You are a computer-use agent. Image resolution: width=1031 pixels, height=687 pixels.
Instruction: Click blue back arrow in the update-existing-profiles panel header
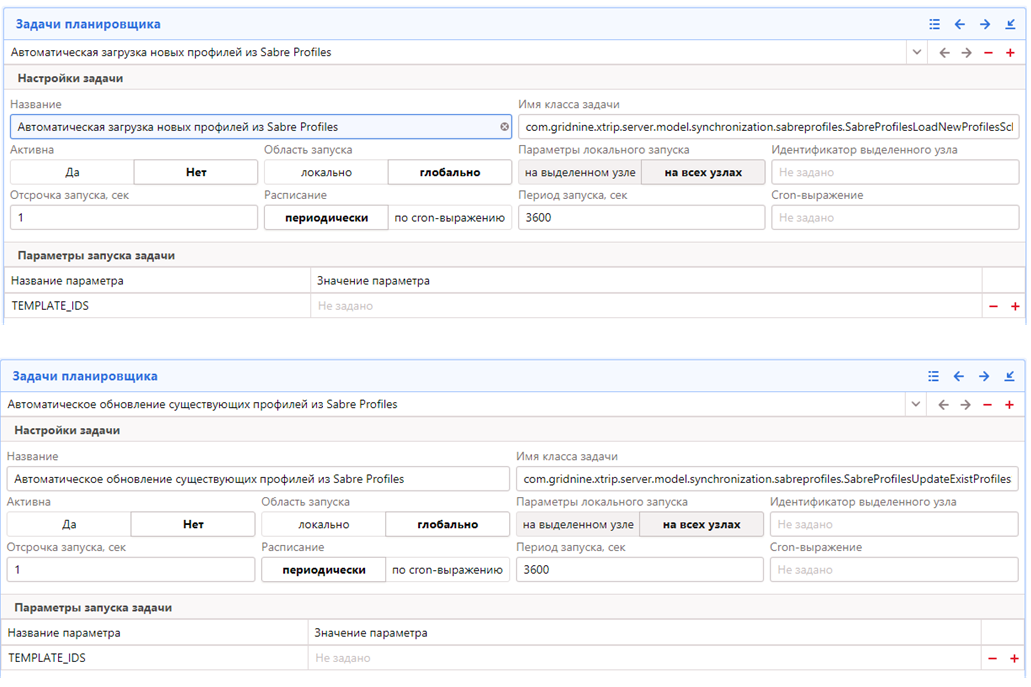[x=958, y=376]
